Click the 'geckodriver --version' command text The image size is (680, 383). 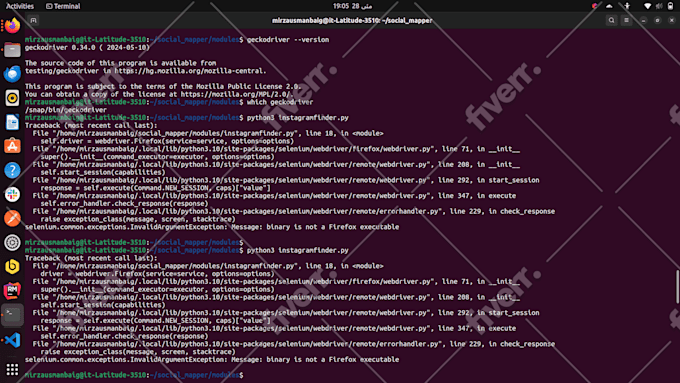coord(288,39)
